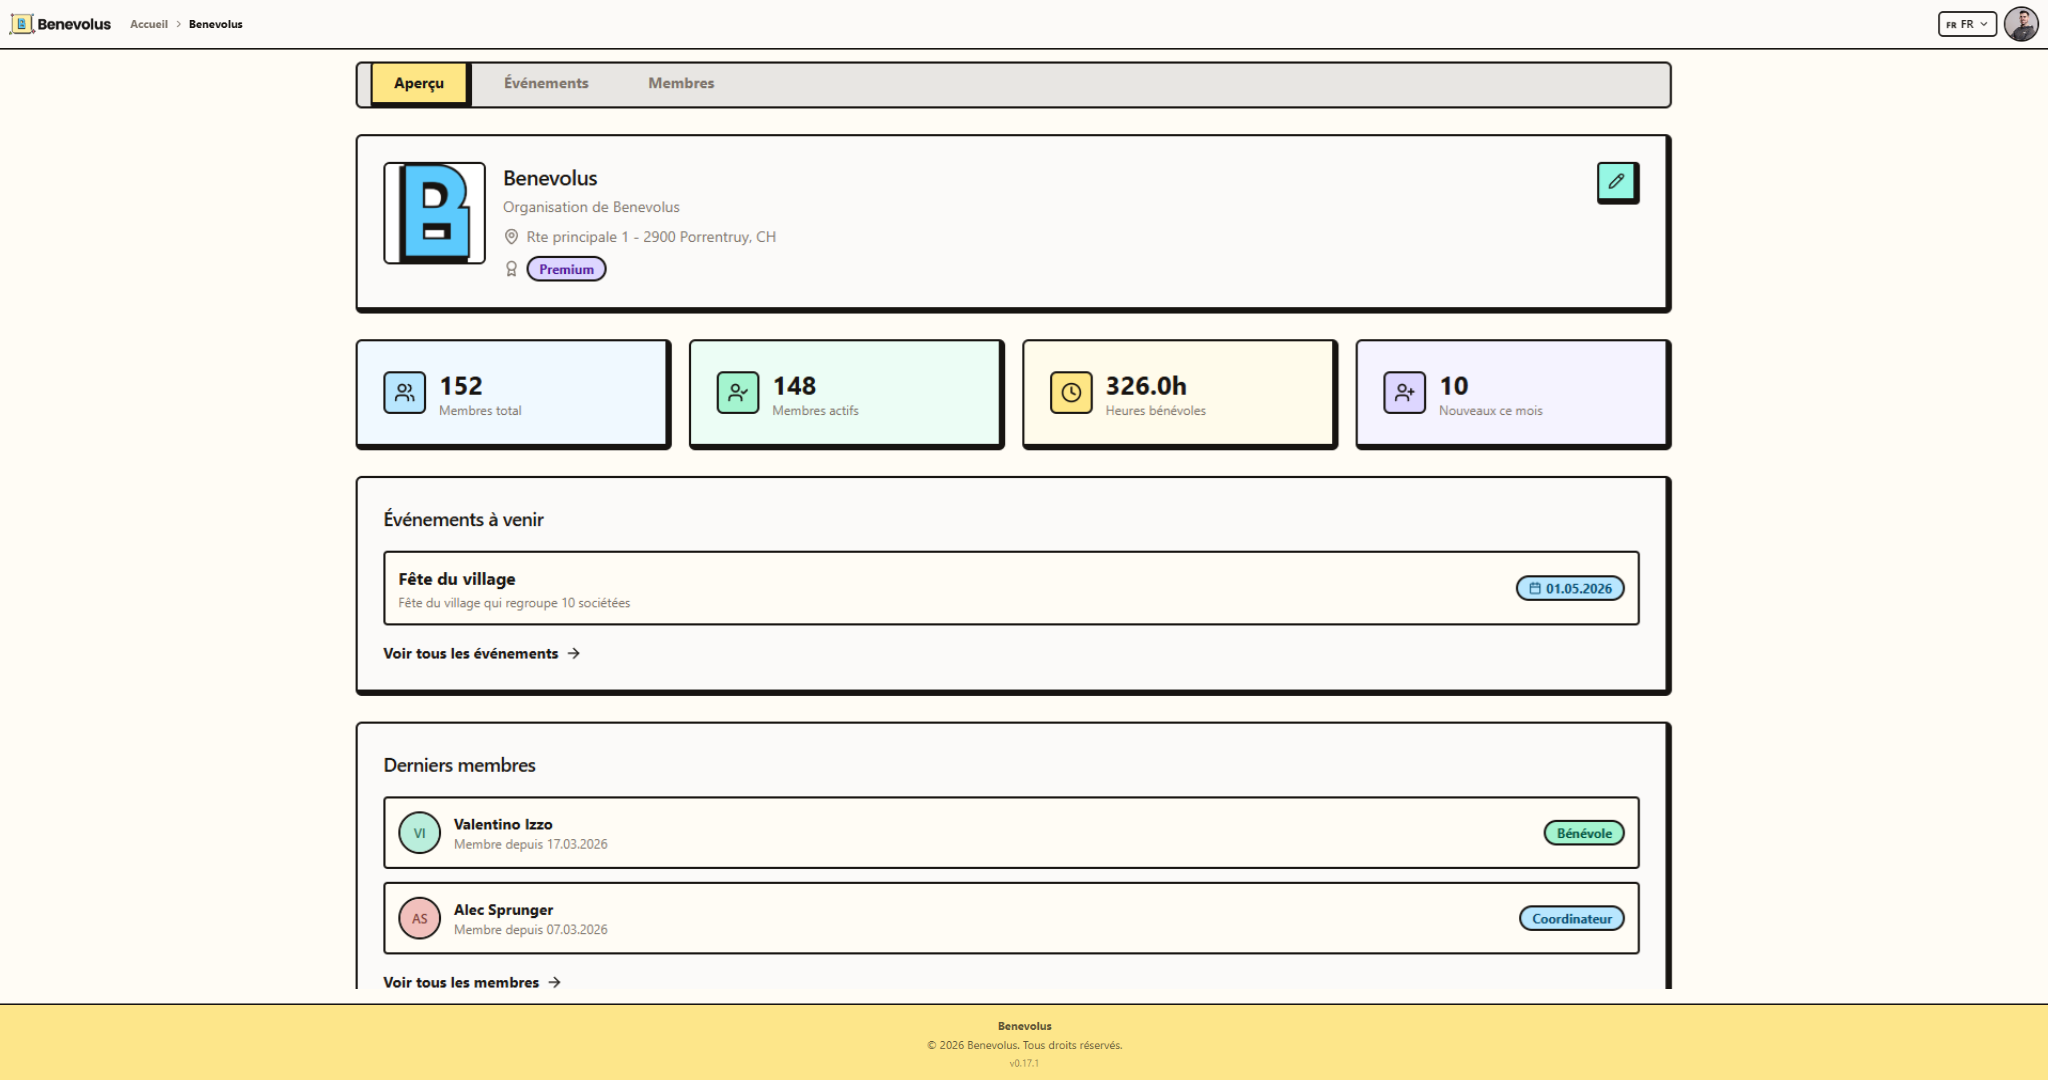Image resolution: width=2048 pixels, height=1080 pixels.
Task: Open the user avatar profile menu
Action: click(2020, 24)
